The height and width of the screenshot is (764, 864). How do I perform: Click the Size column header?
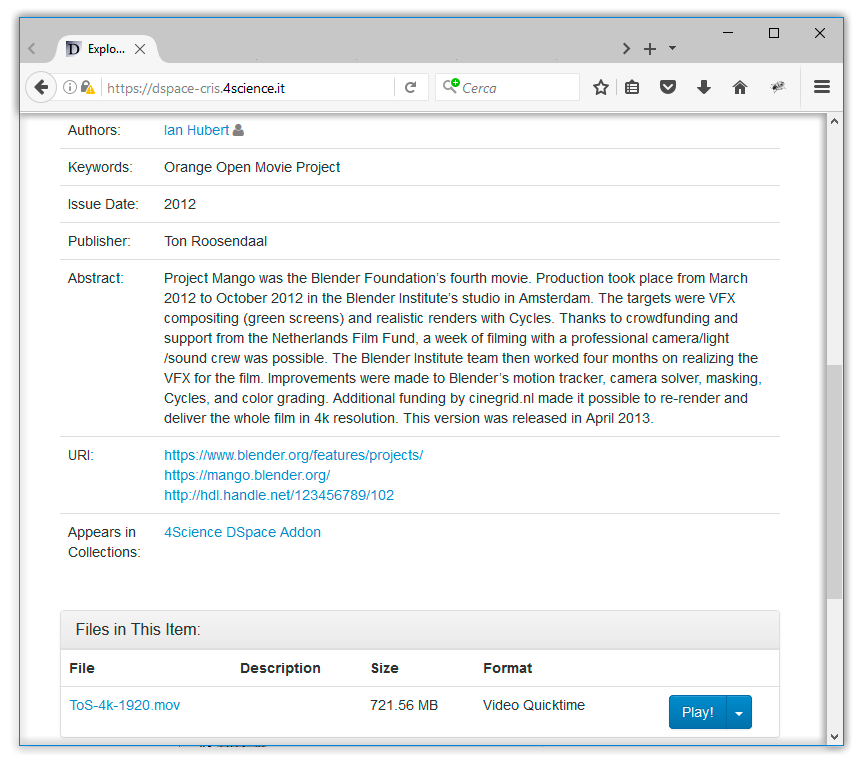(x=385, y=668)
